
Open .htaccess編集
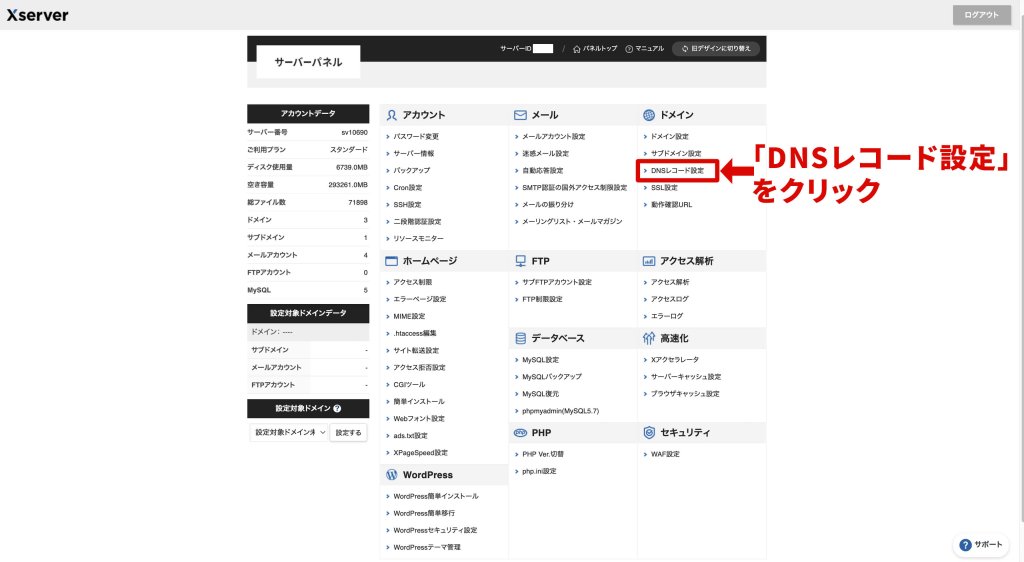tap(415, 333)
